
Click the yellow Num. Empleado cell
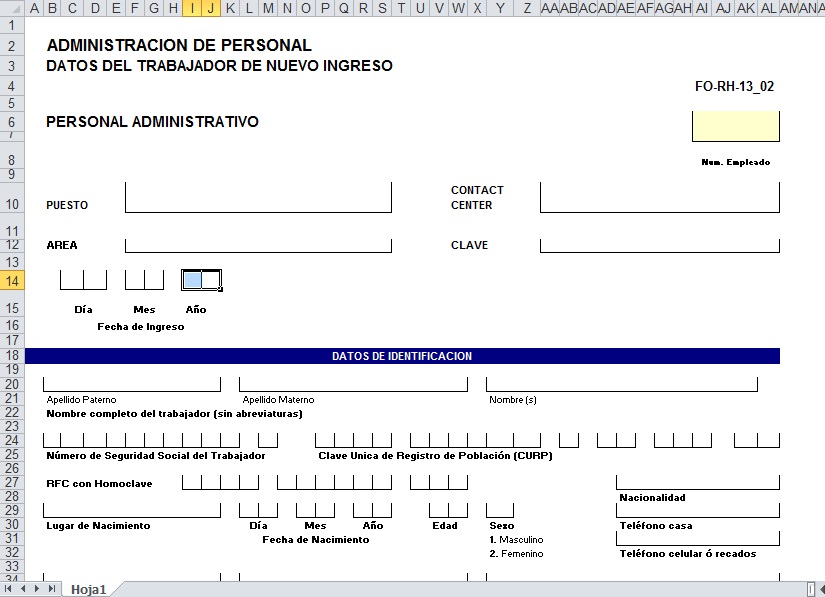[x=735, y=127]
